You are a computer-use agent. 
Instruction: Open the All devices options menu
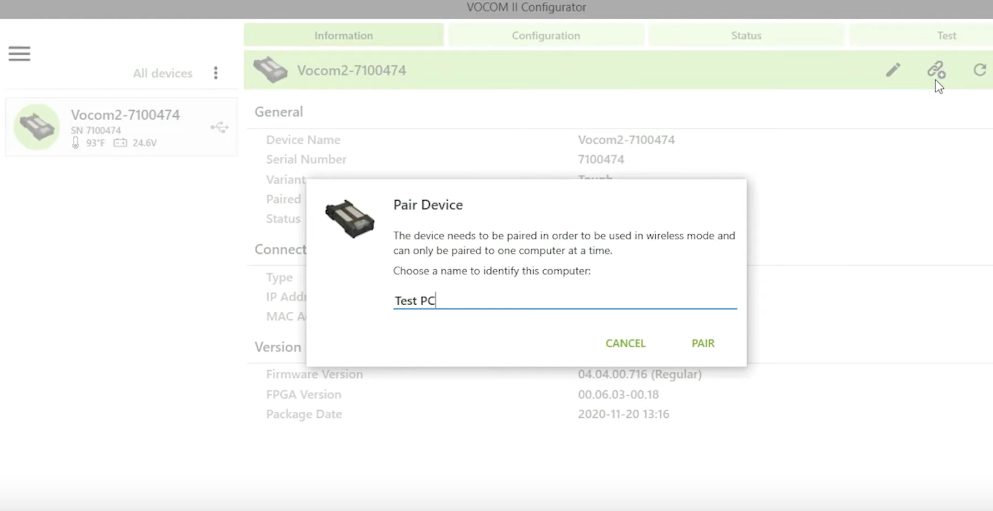coord(215,73)
